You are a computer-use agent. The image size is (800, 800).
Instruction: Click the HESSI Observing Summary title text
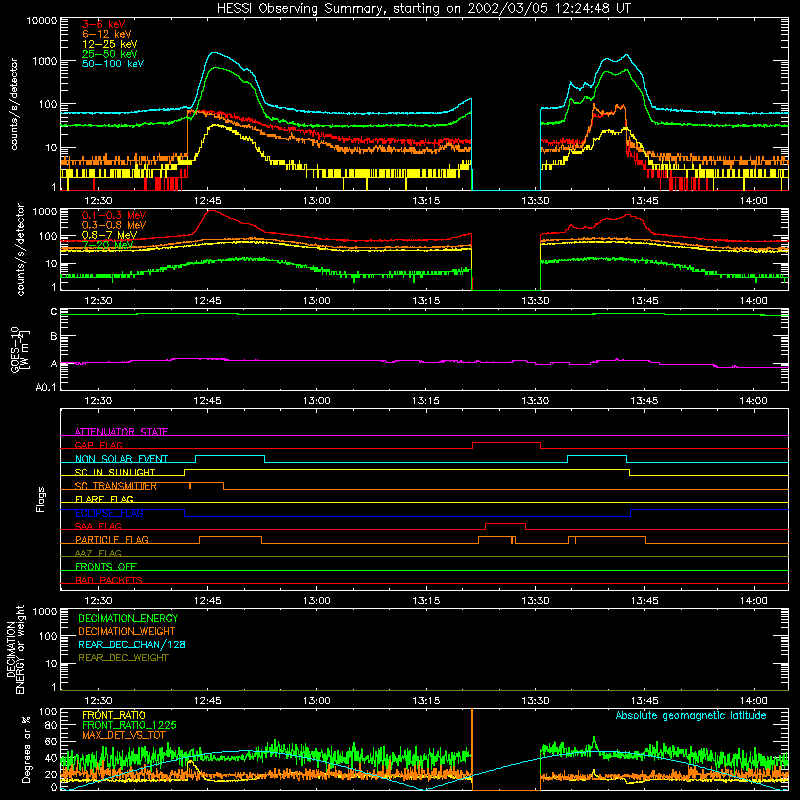pos(423,9)
